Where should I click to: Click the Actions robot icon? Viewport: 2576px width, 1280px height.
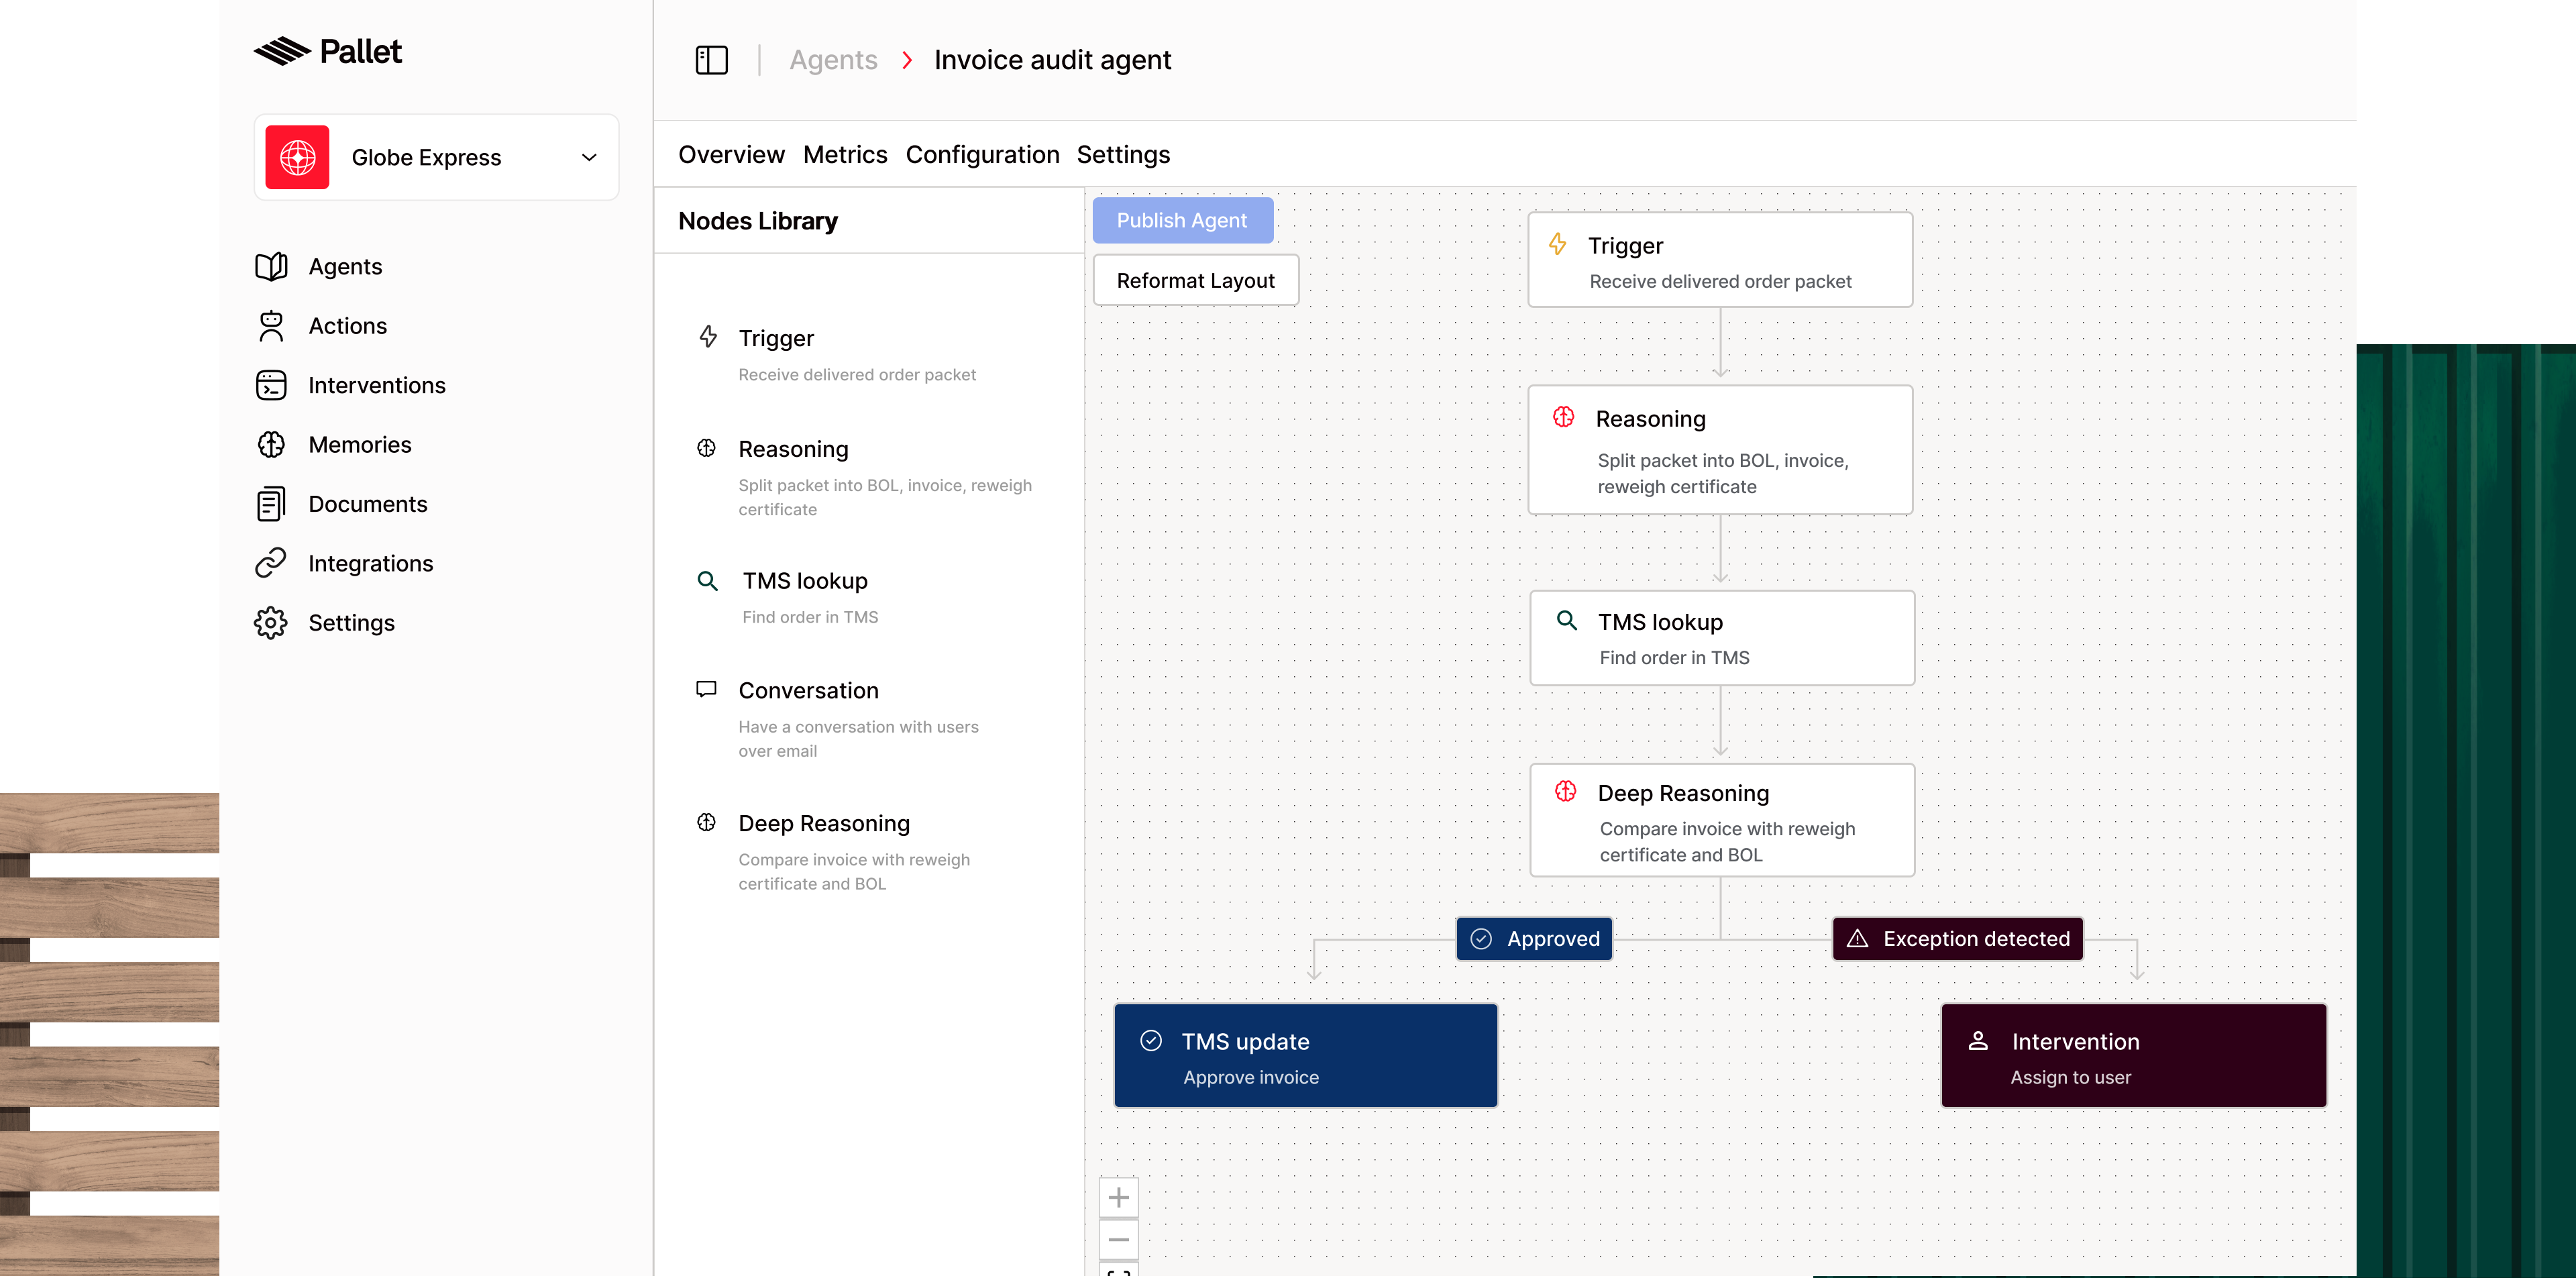[271, 326]
